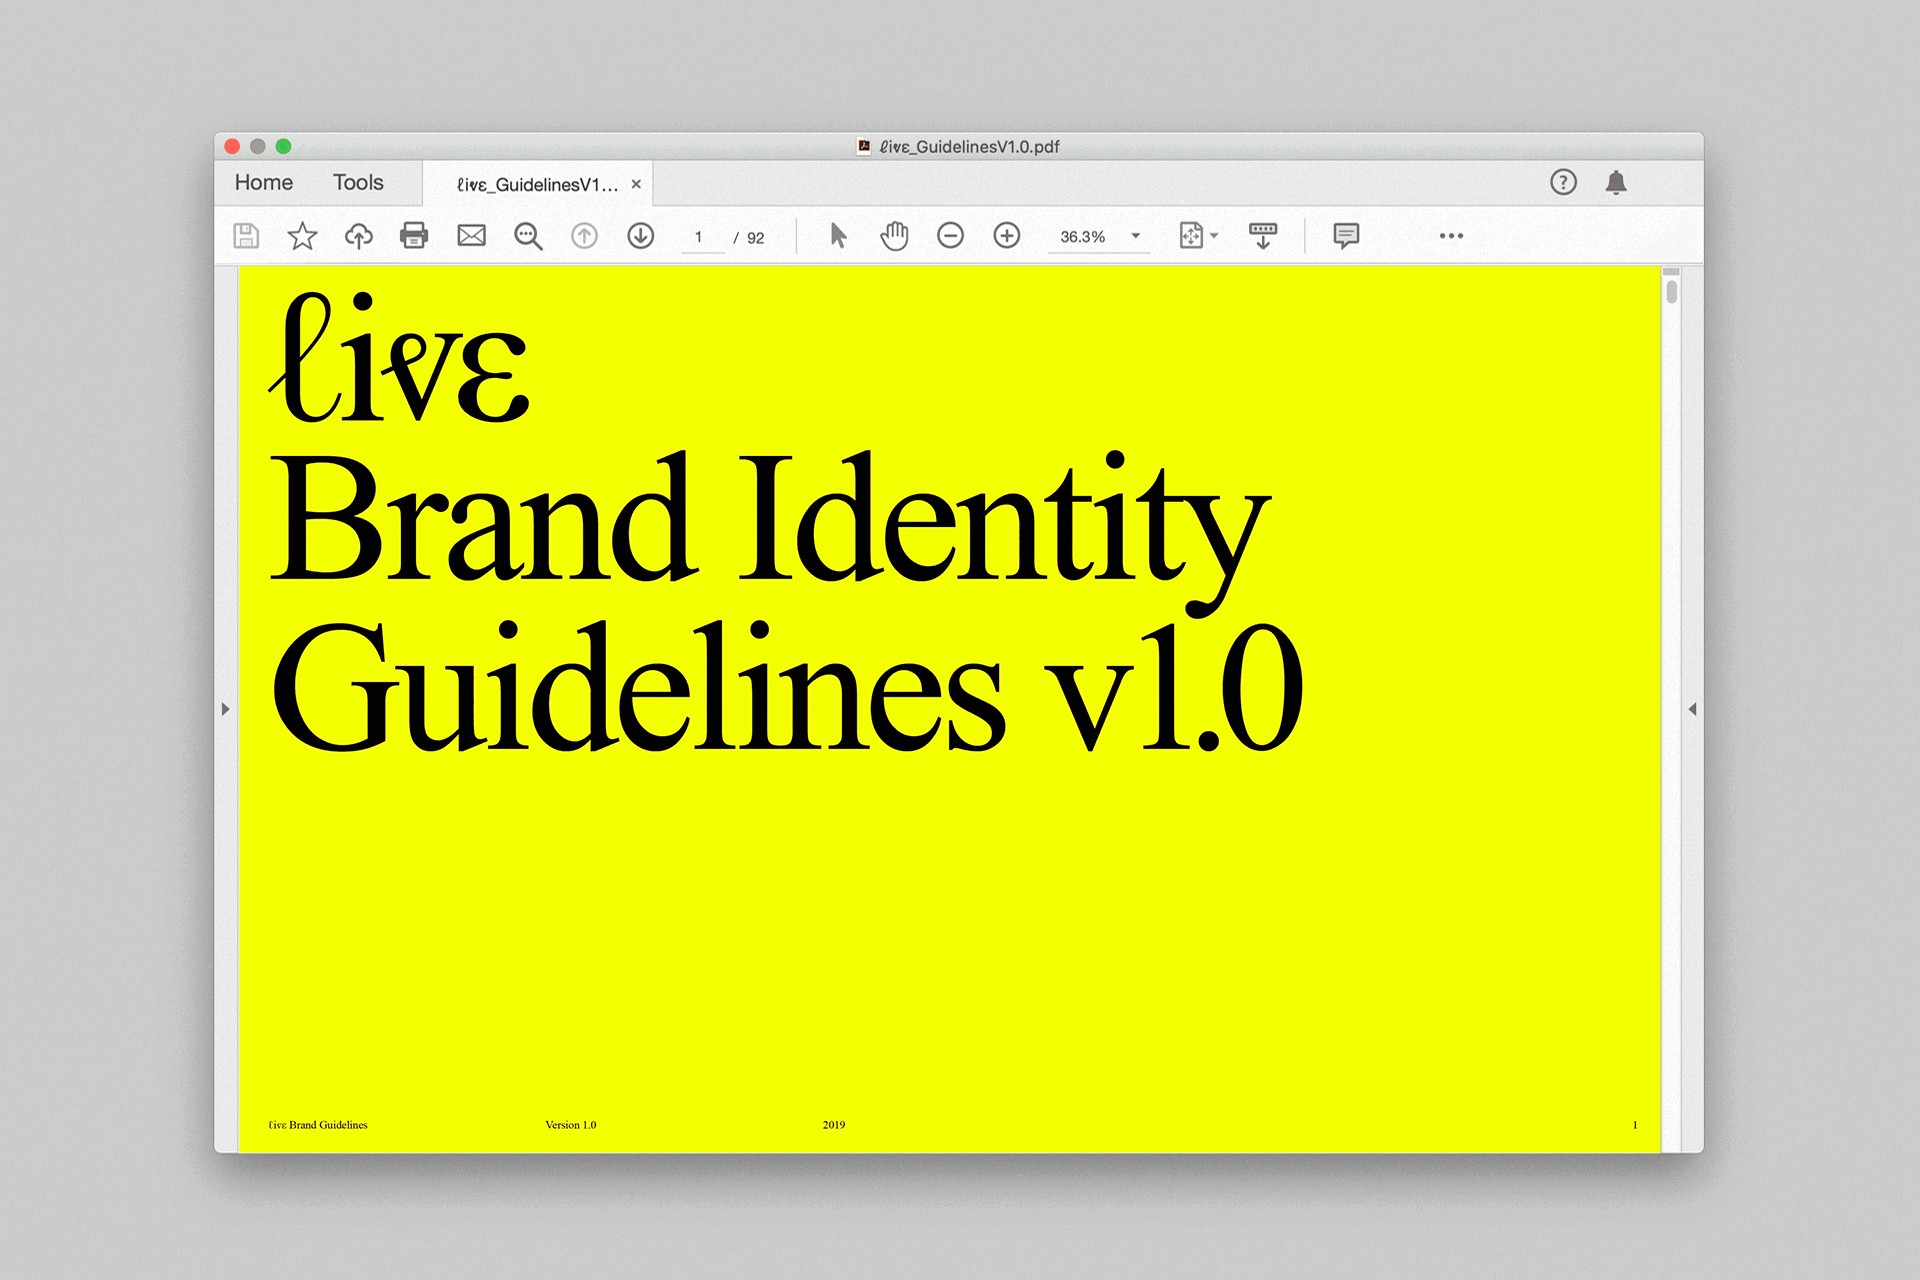This screenshot has height=1280, width=1920.
Task: Show more tools via ellipsis
Action: pyautogui.click(x=1451, y=236)
